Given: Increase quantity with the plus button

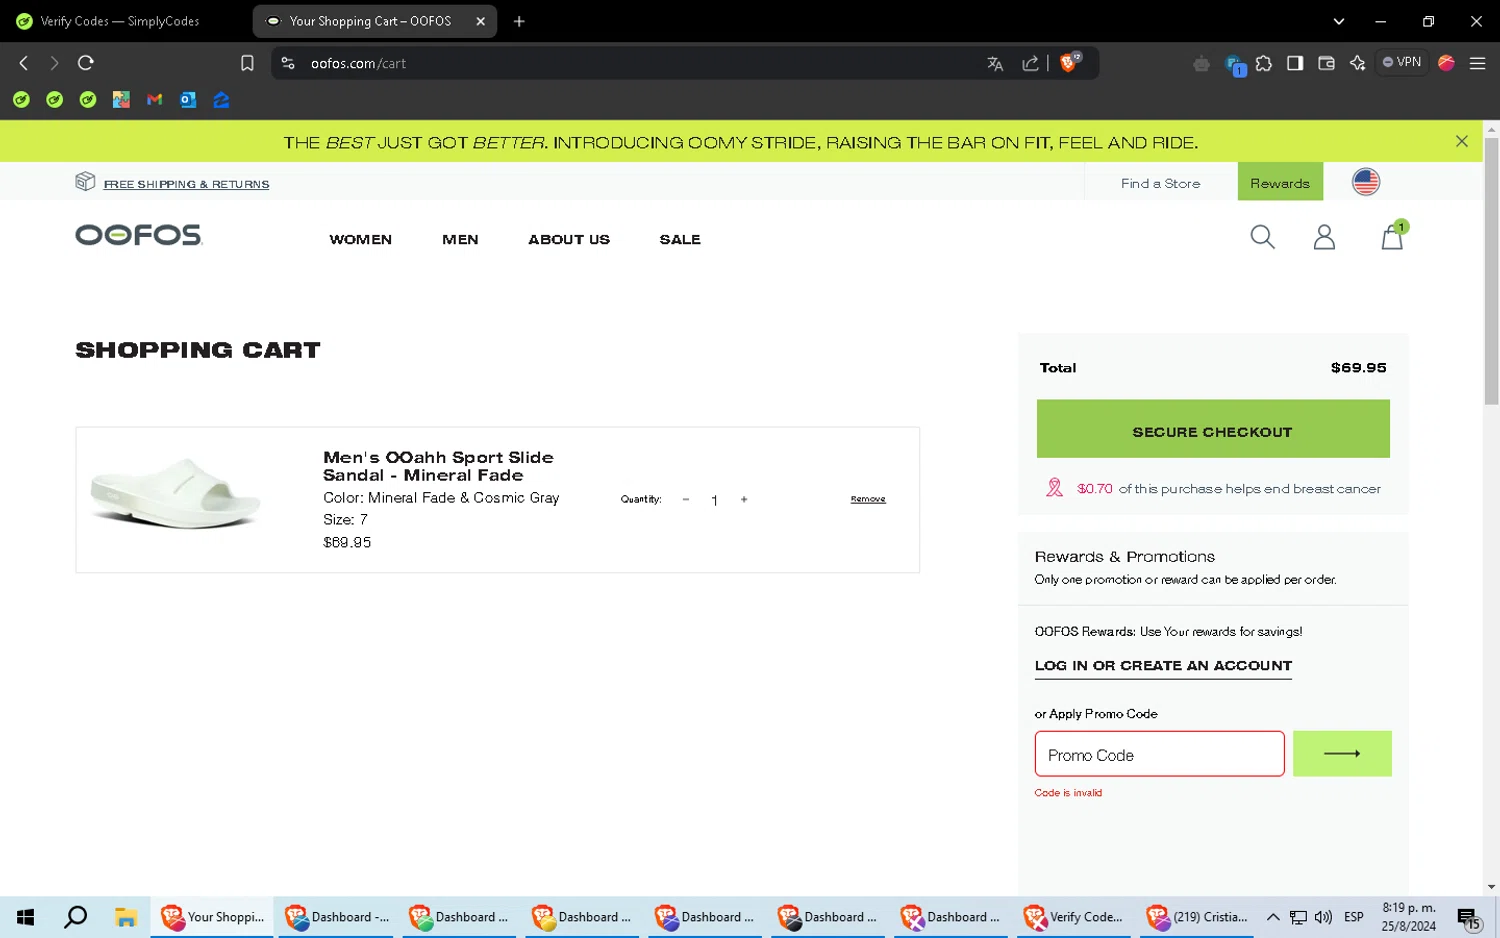Looking at the screenshot, I should 744,499.
